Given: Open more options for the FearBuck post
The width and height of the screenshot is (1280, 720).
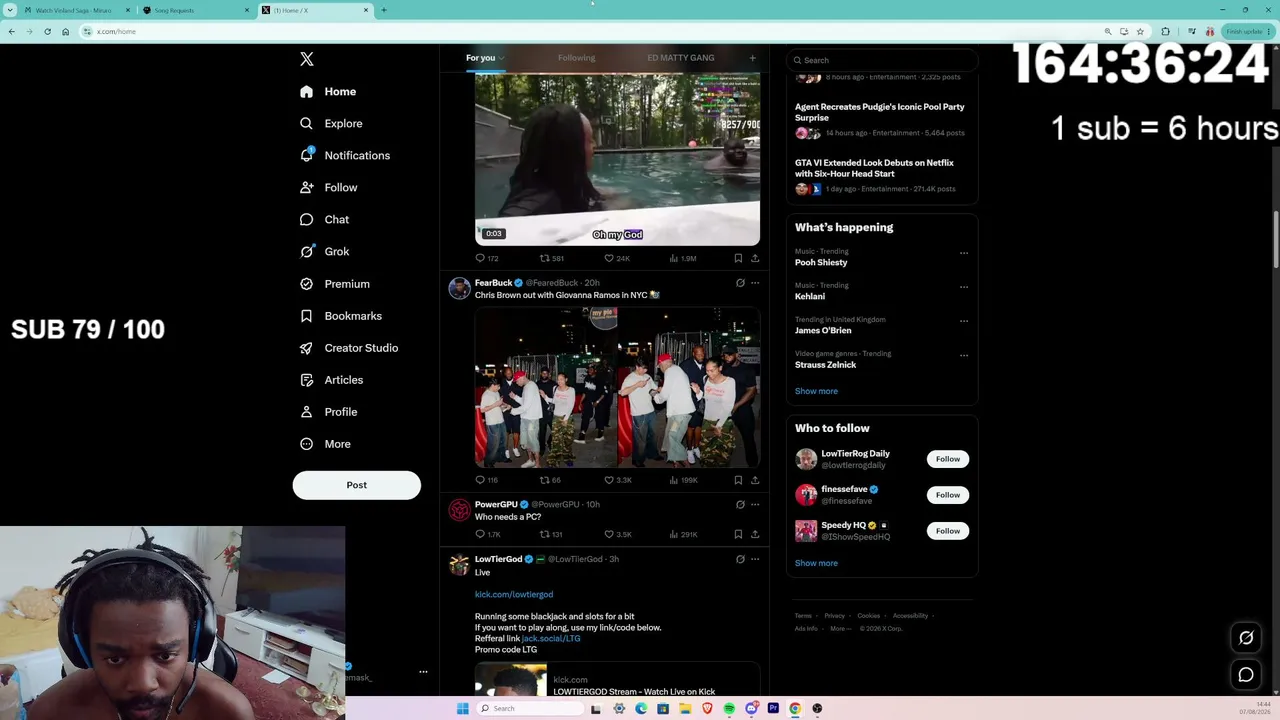Looking at the screenshot, I should [755, 283].
